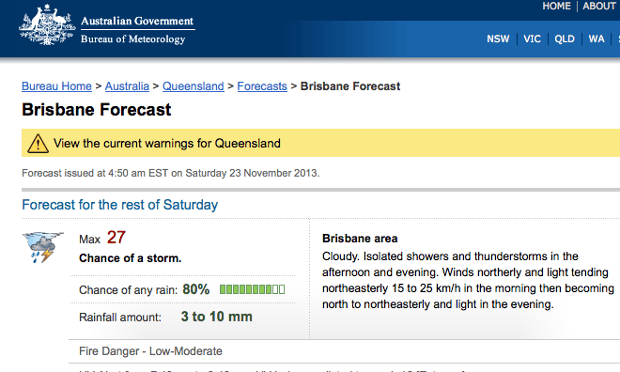Open the HOME menu item
Image resolution: width=620 pixels, height=372 pixels.
[x=556, y=6]
